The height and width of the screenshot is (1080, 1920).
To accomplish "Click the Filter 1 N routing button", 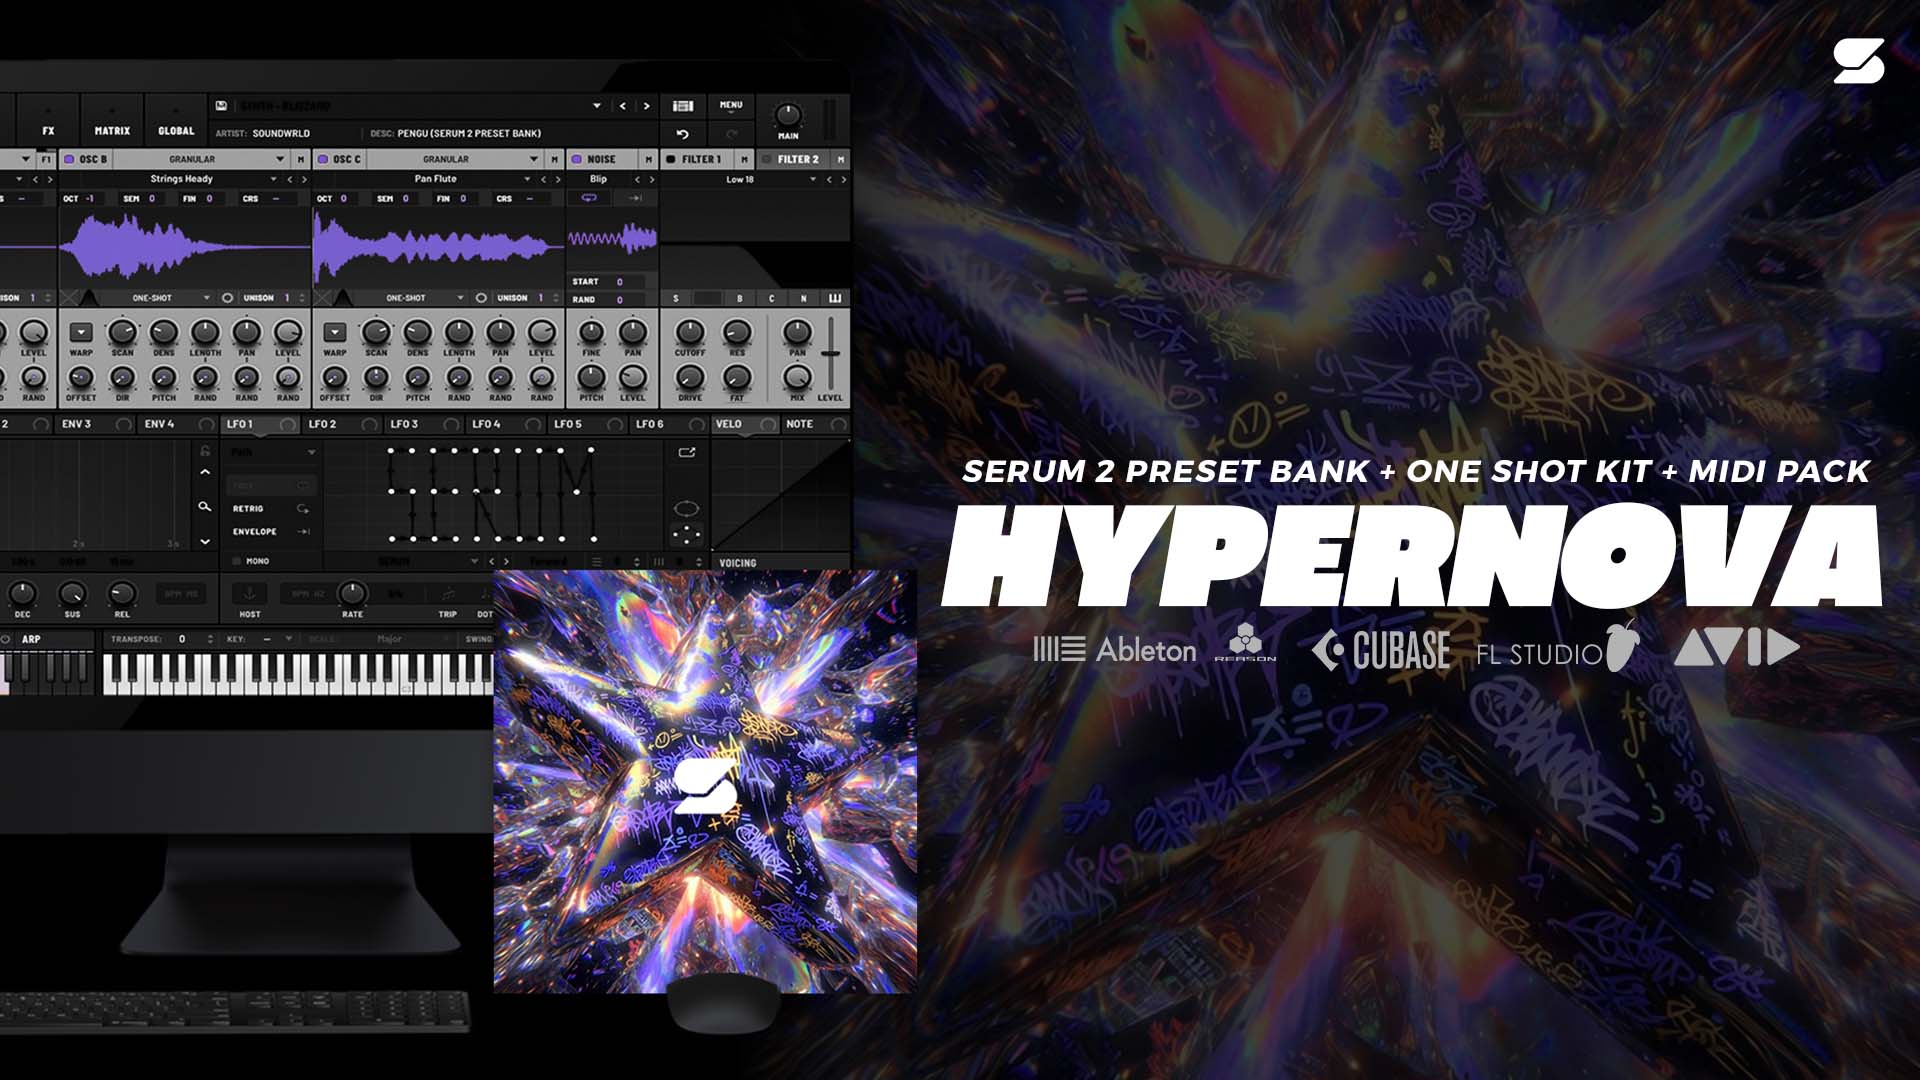I will coord(803,298).
